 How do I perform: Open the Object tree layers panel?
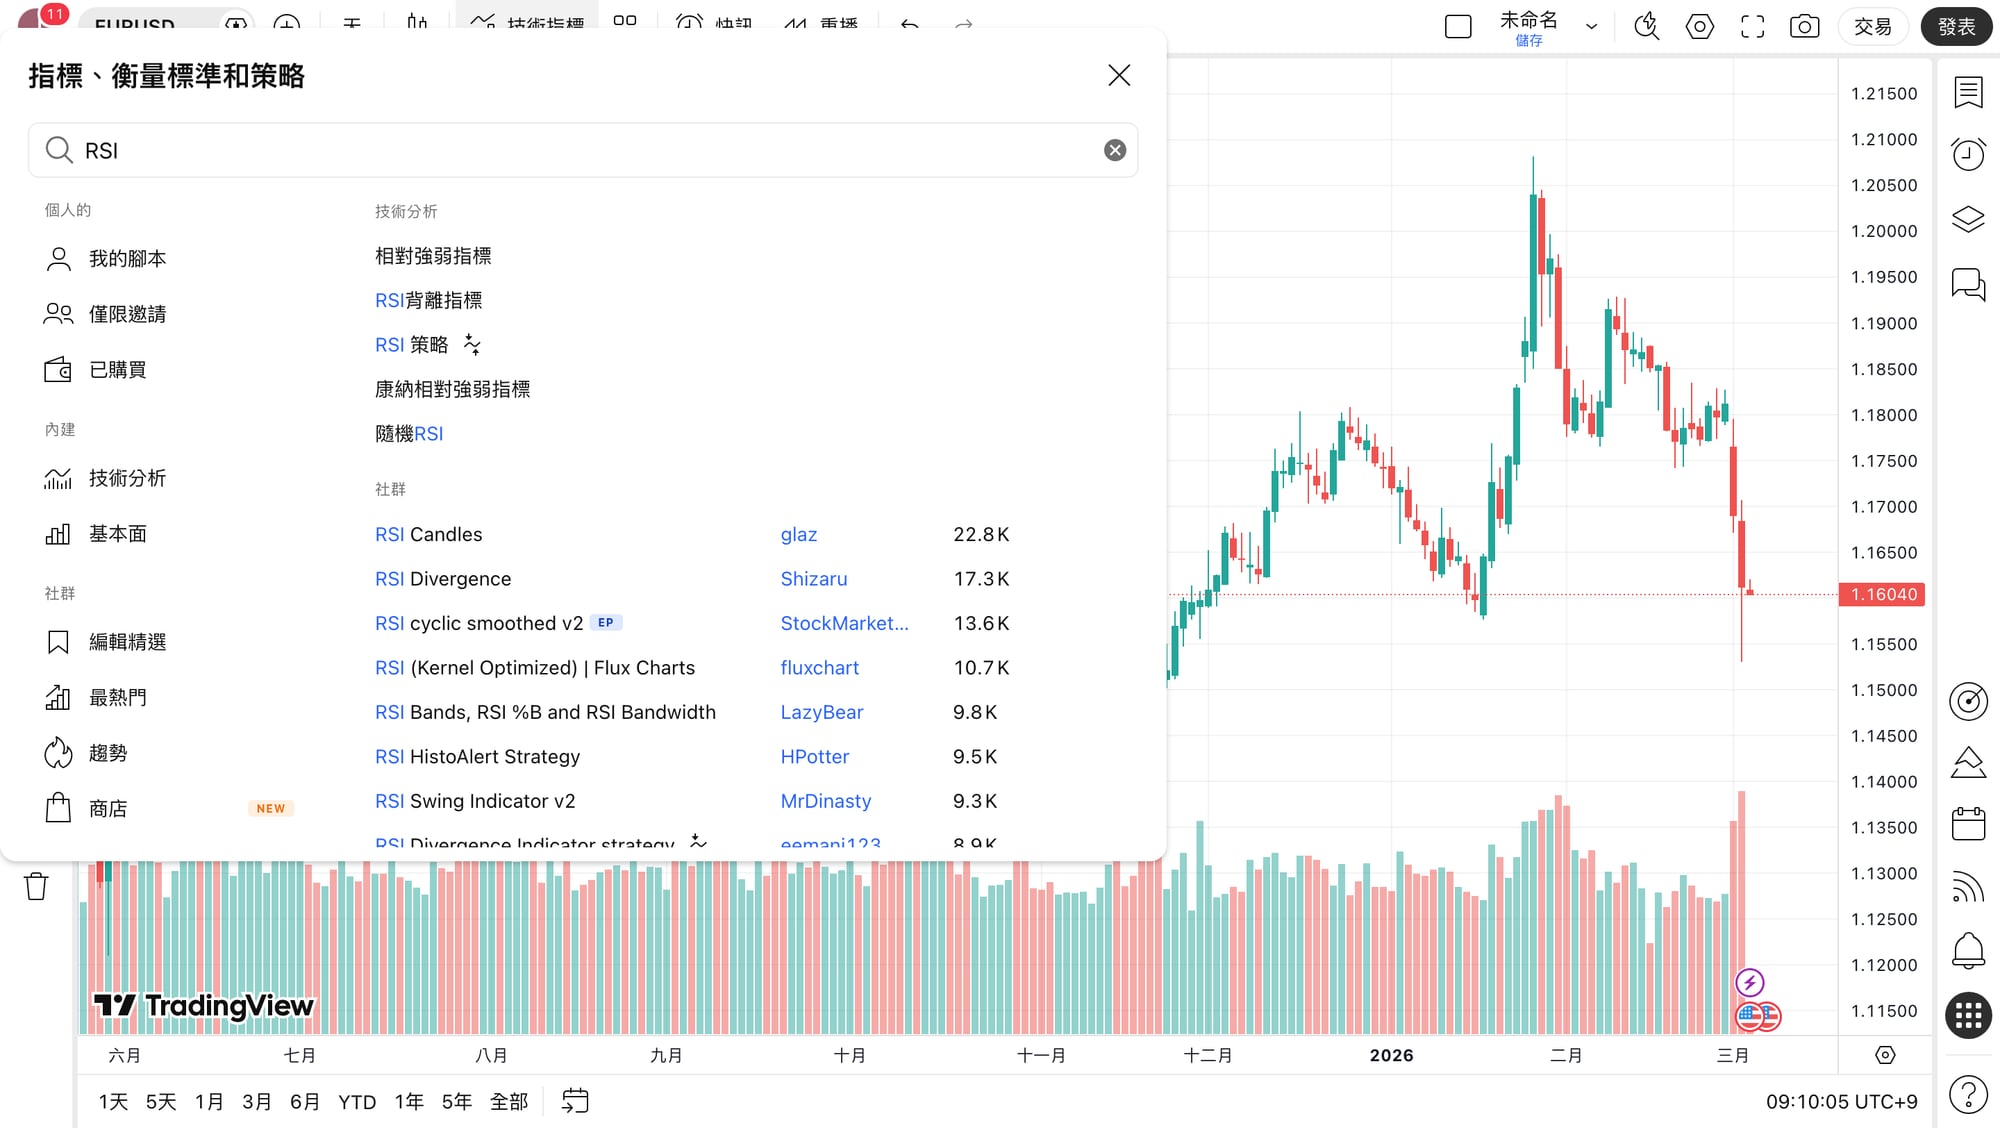coord(1968,219)
